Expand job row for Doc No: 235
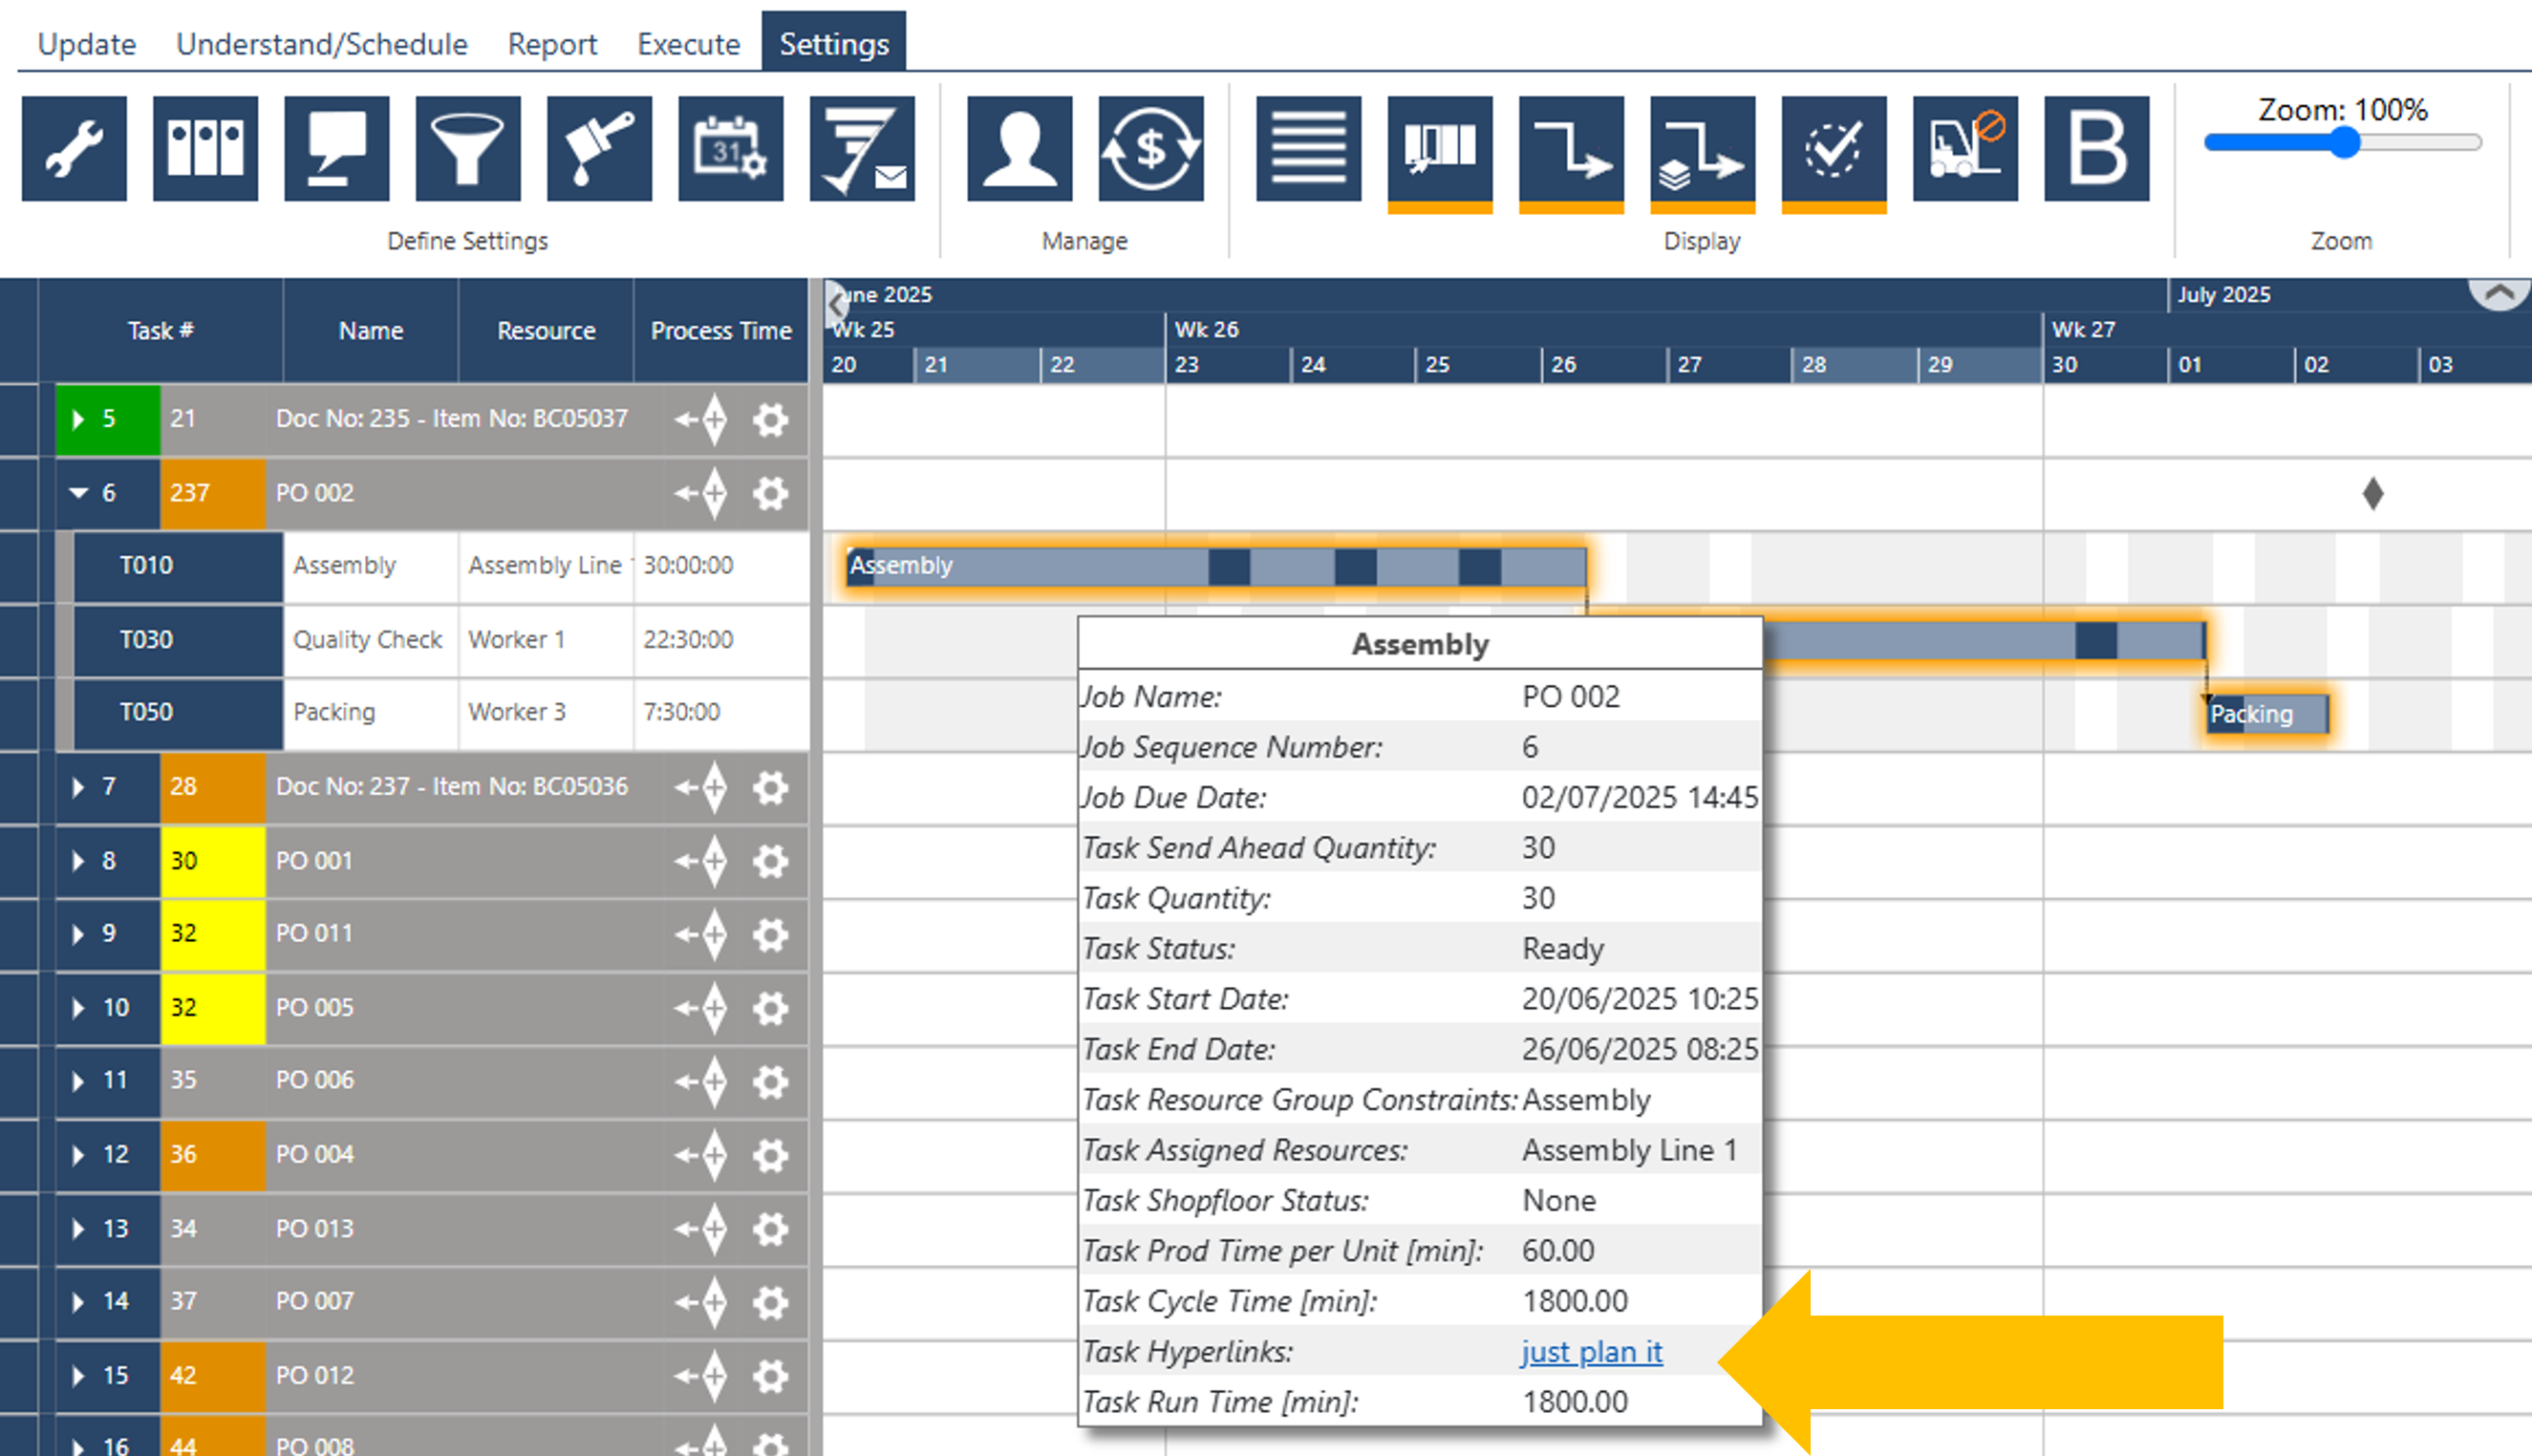Image resolution: width=2532 pixels, height=1456 pixels. tap(78, 419)
